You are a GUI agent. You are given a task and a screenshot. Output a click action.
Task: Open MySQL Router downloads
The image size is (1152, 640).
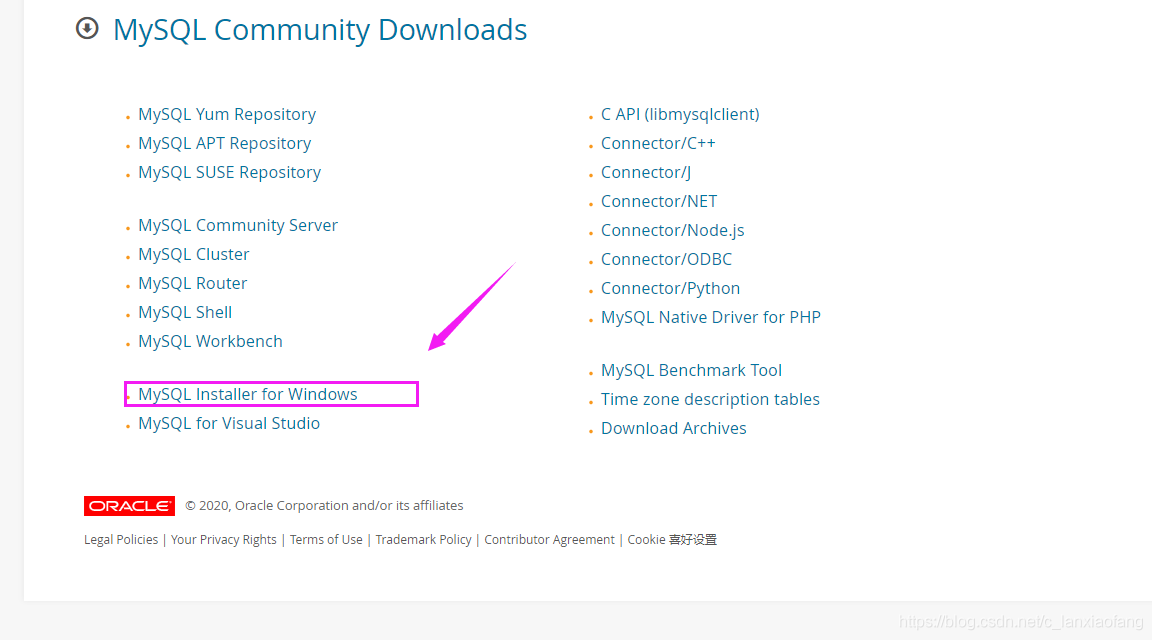point(192,283)
